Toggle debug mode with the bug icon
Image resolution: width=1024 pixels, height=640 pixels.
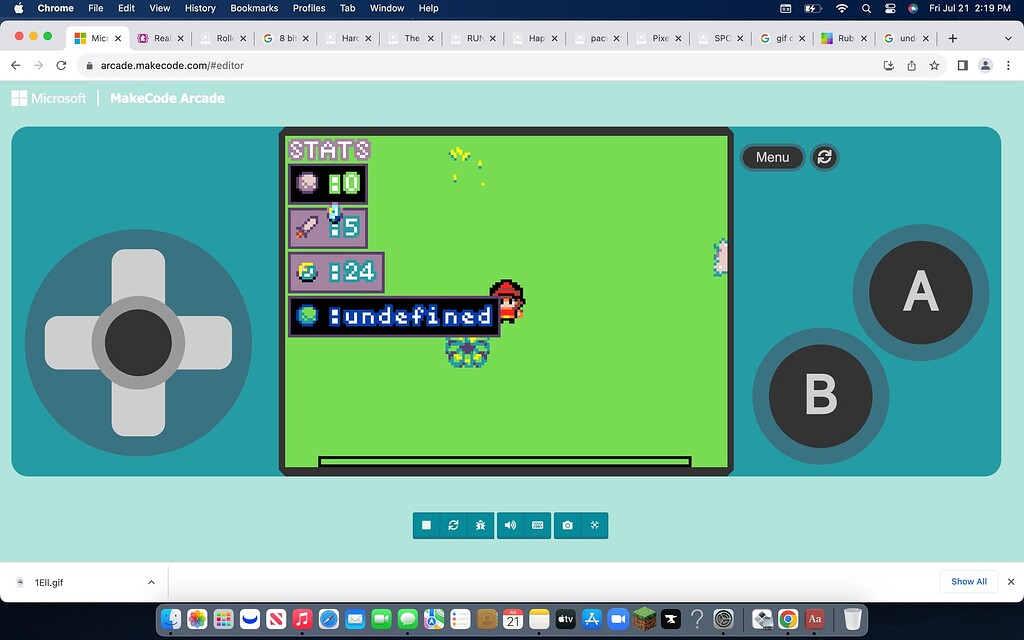point(481,525)
